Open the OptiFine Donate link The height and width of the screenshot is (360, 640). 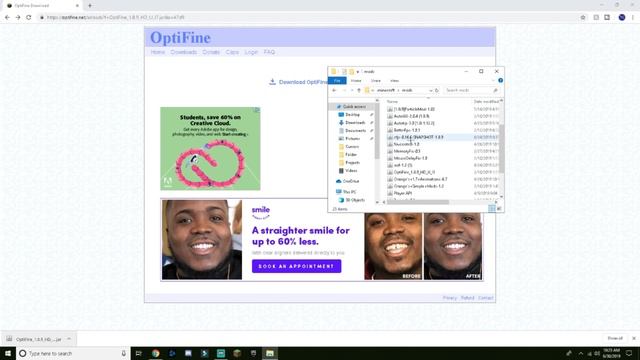click(x=211, y=52)
